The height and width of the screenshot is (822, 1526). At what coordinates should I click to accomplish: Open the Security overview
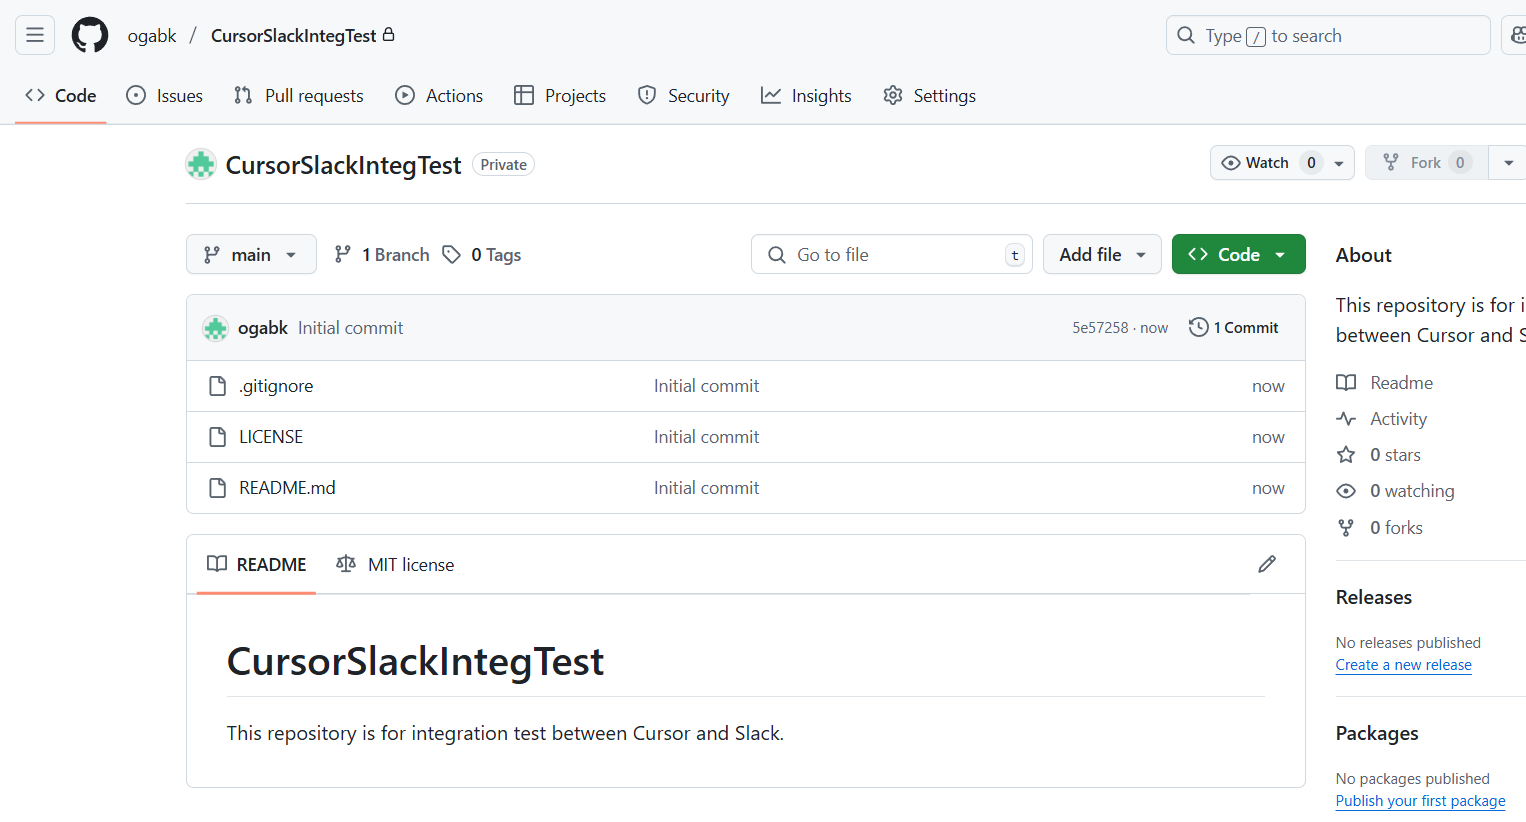[x=683, y=95]
